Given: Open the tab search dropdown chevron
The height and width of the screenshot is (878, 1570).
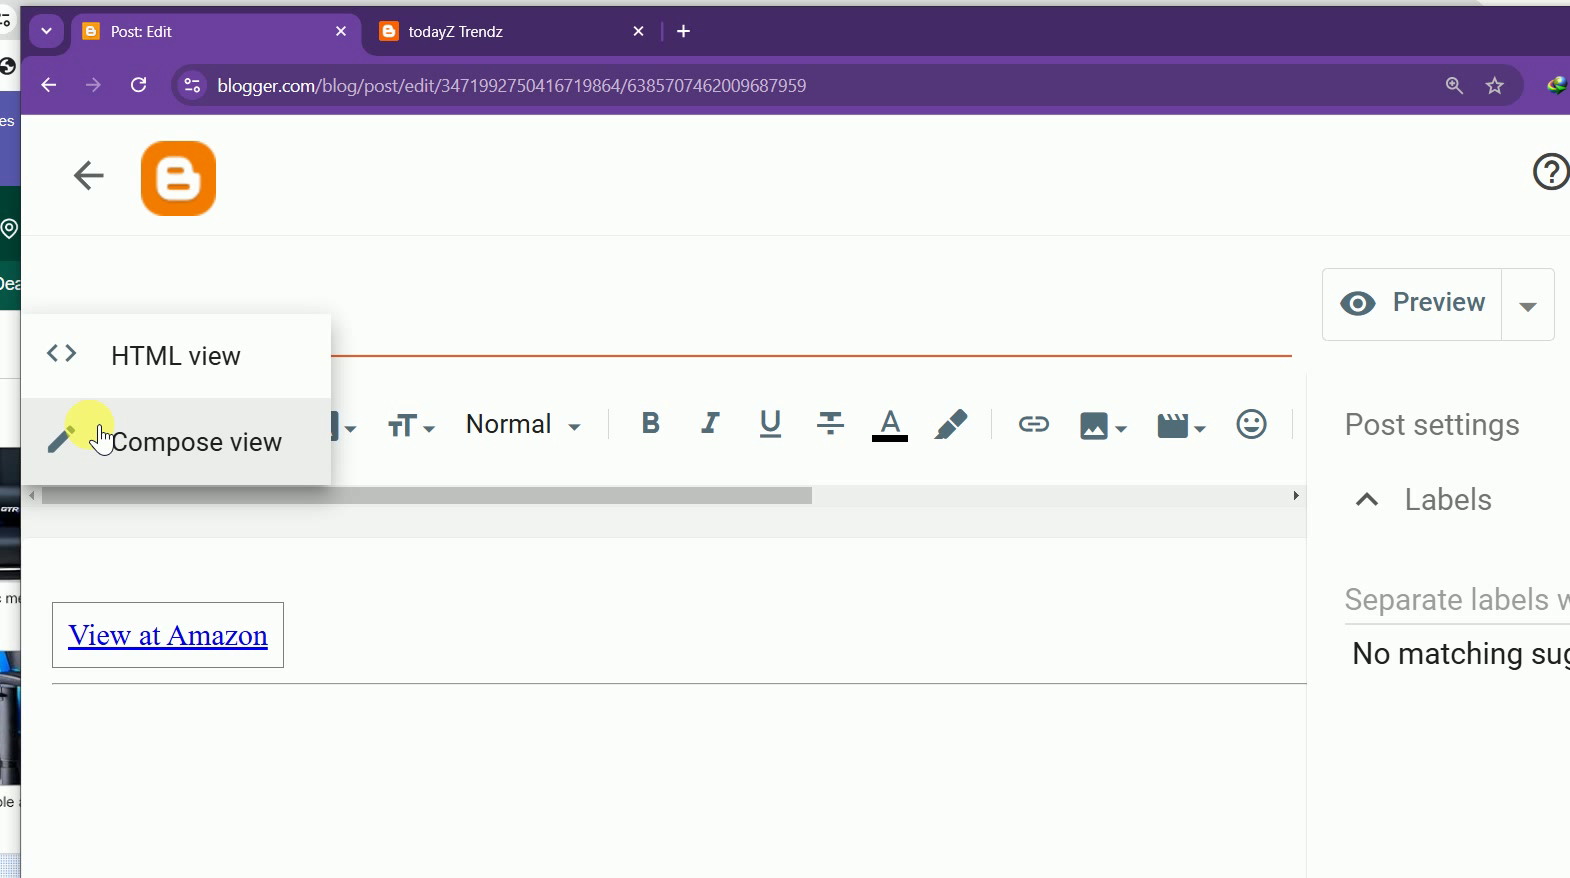Looking at the screenshot, I should (x=46, y=31).
